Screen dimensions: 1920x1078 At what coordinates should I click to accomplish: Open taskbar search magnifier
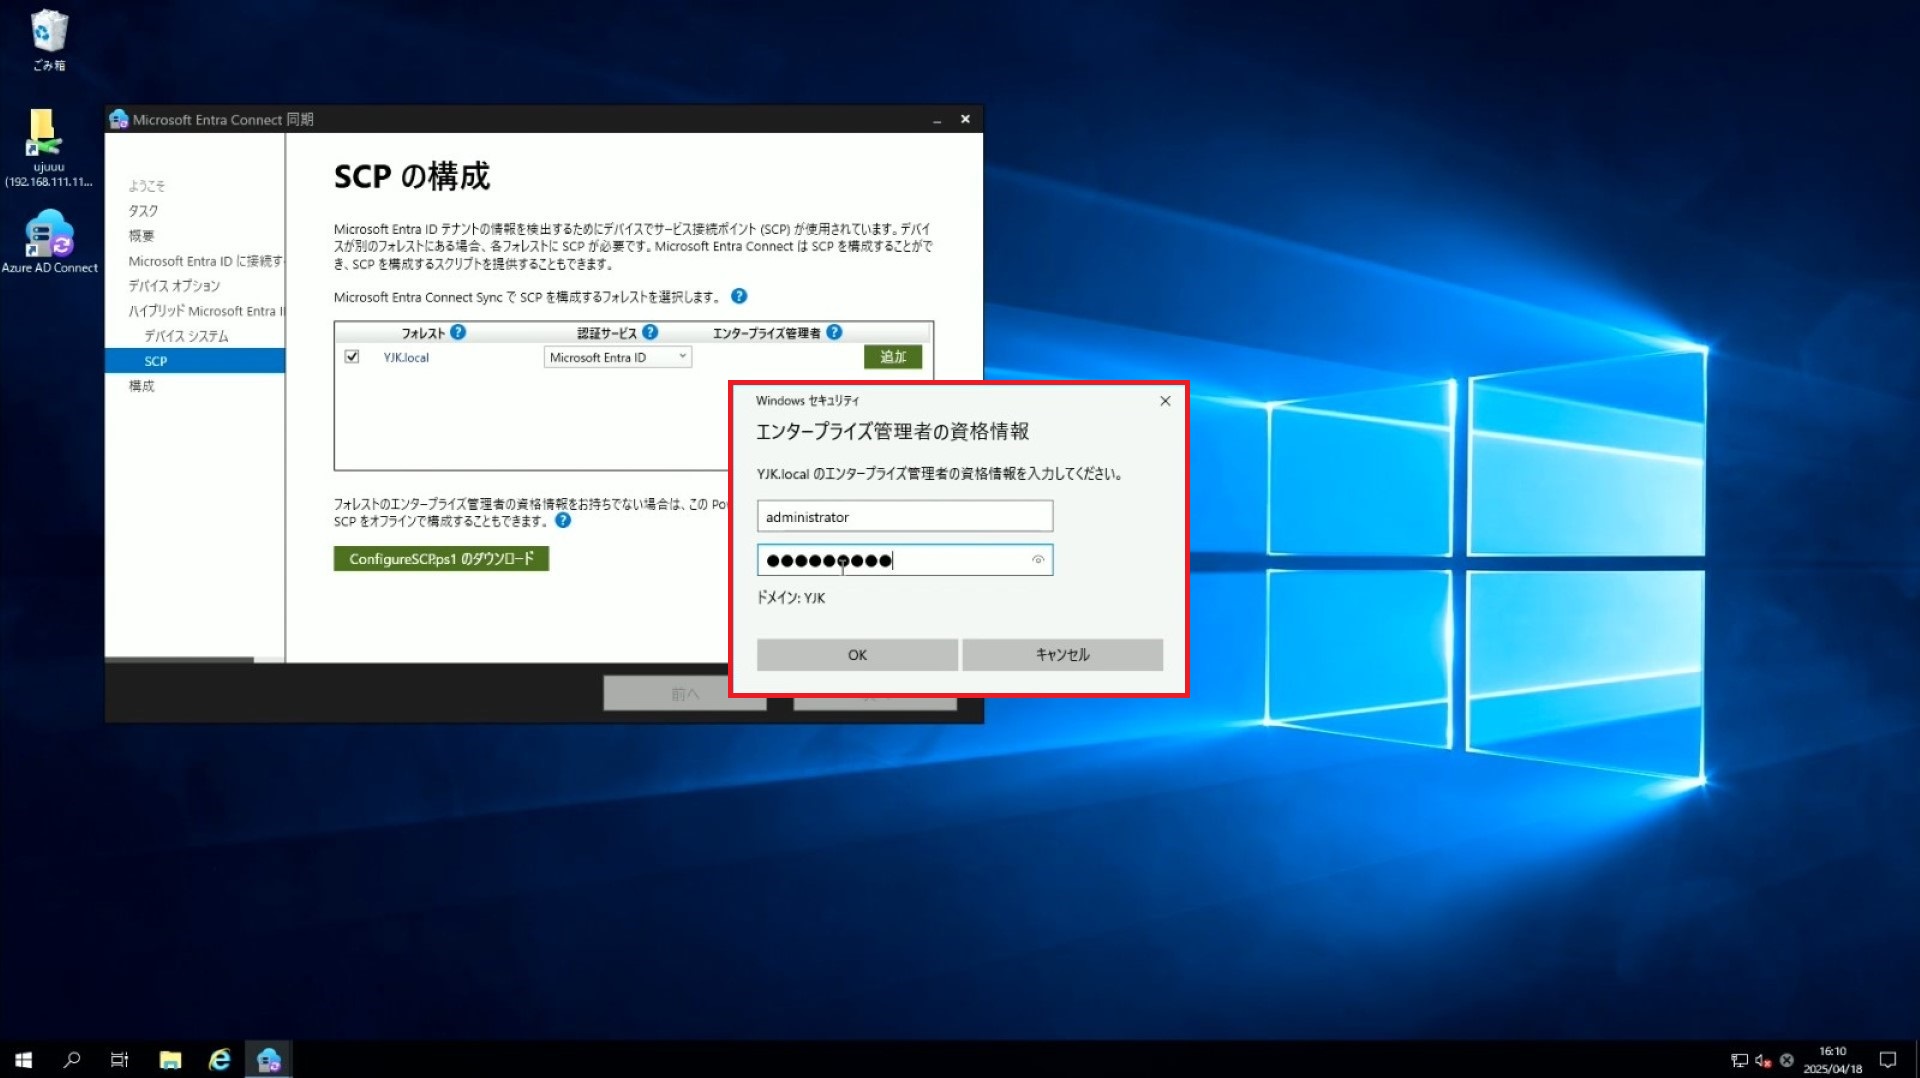[71, 1059]
